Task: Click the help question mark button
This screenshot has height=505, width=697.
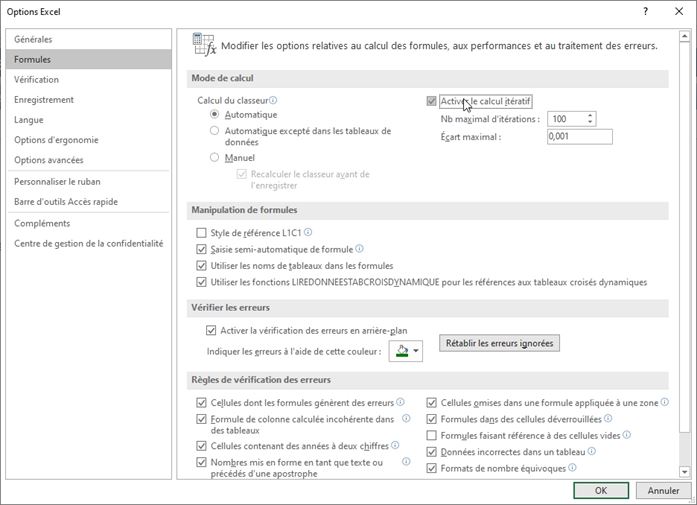Action: pos(645,12)
